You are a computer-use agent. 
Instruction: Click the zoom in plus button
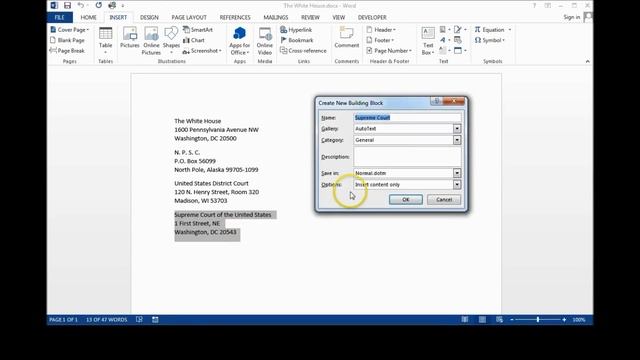tap(564, 320)
